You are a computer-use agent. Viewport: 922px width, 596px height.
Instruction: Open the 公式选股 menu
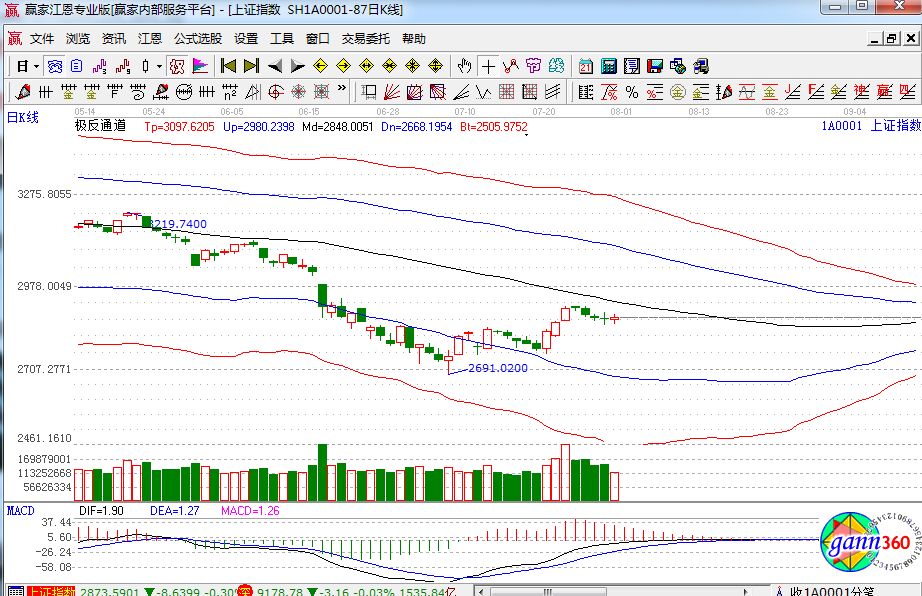tap(198, 39)
